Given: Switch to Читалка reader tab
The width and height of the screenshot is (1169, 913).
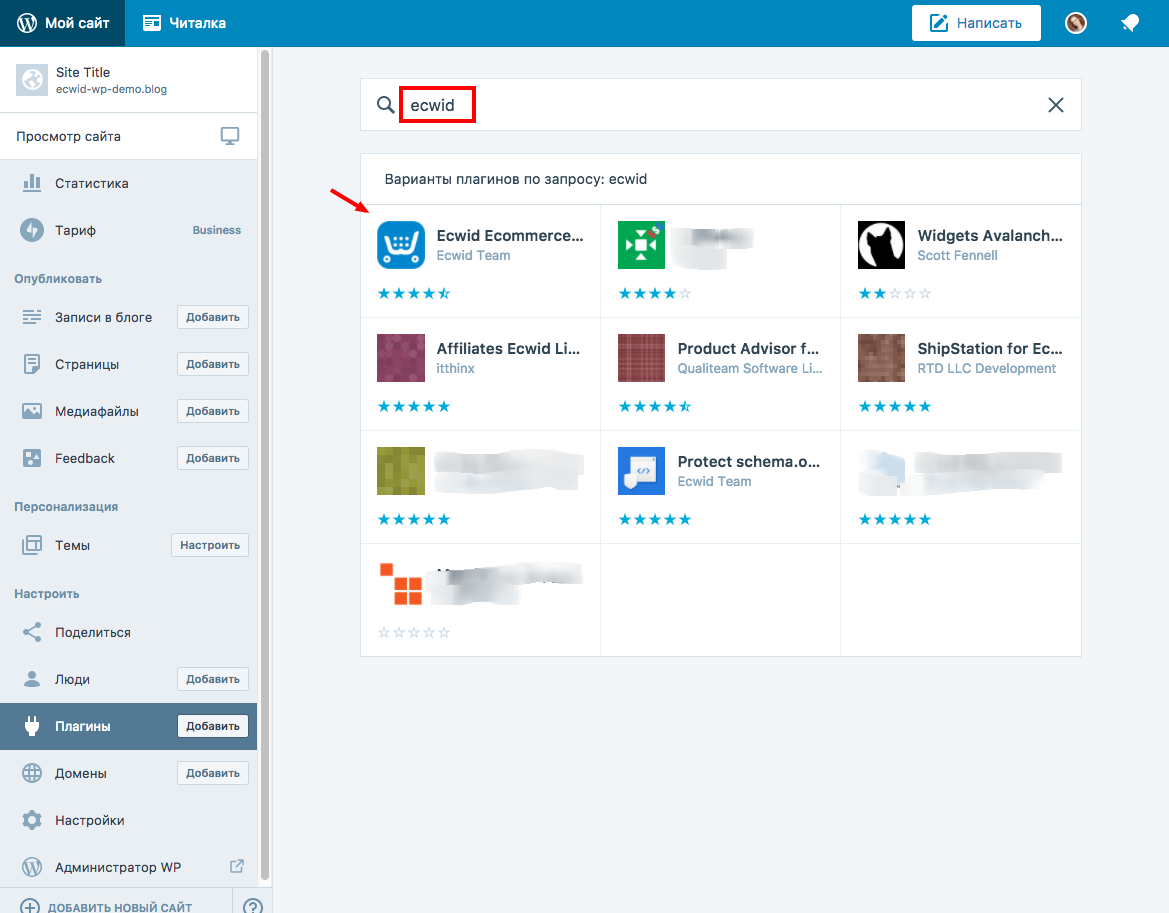Looking at the screenshot, I should coord(184,23).
